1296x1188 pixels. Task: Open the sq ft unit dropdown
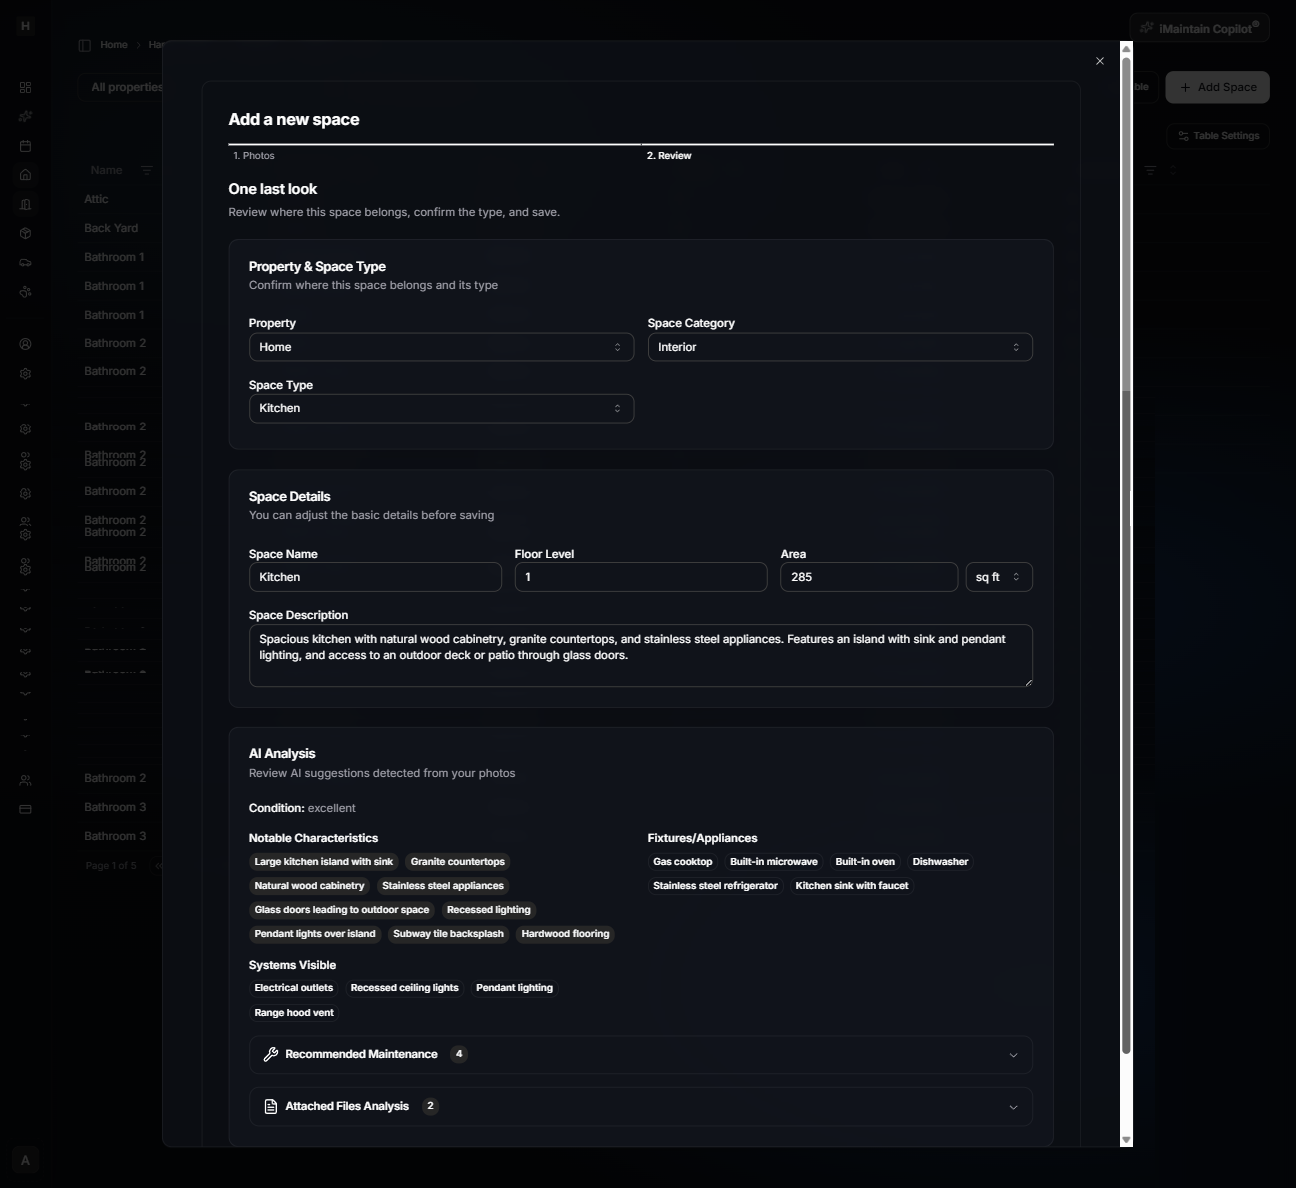(x=999, y=577)
